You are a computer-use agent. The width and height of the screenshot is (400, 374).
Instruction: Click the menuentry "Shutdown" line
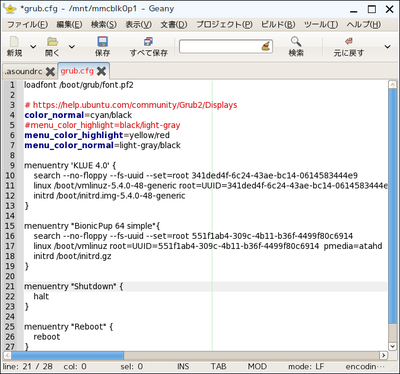tap(74, 286)
